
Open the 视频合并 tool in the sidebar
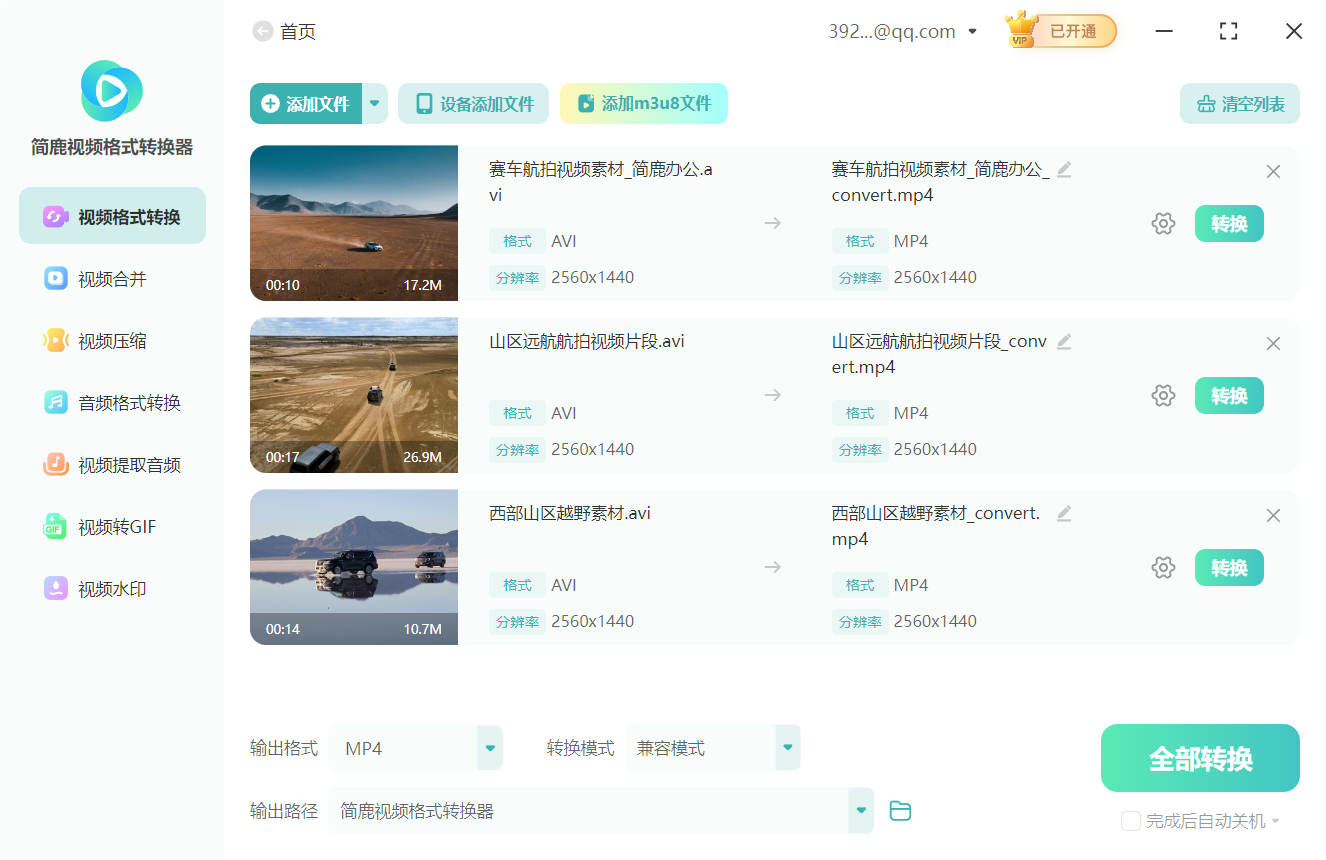pos(96,278)
